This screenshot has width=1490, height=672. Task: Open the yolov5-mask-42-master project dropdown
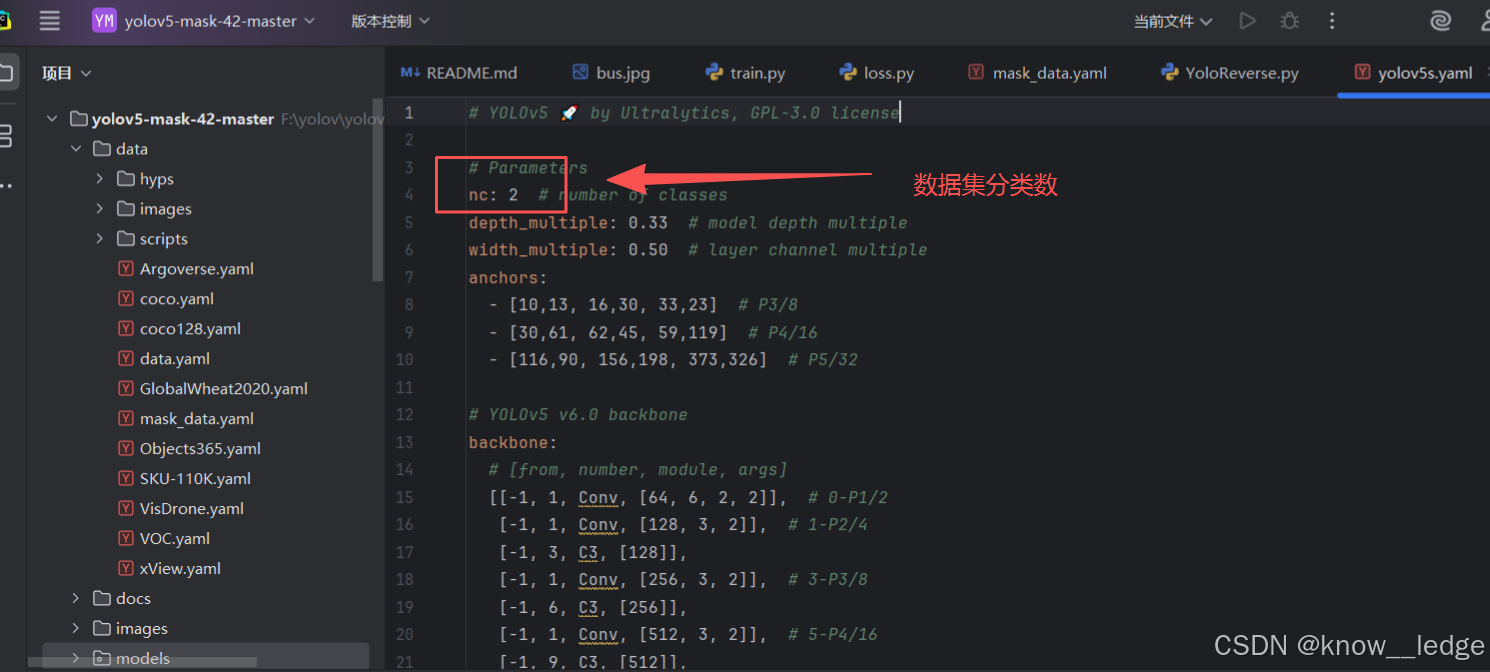click(219, 21)
